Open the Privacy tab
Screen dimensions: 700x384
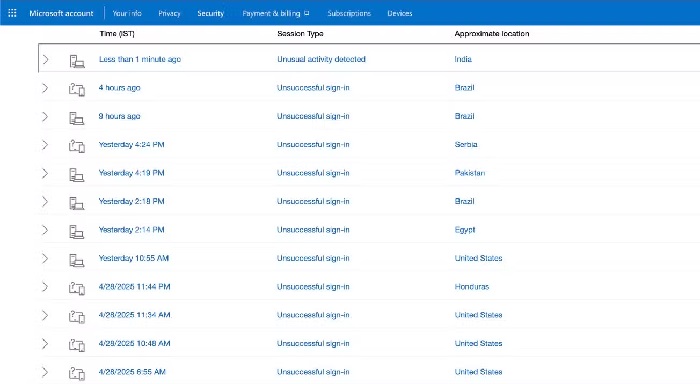click(x=169, y=13)
